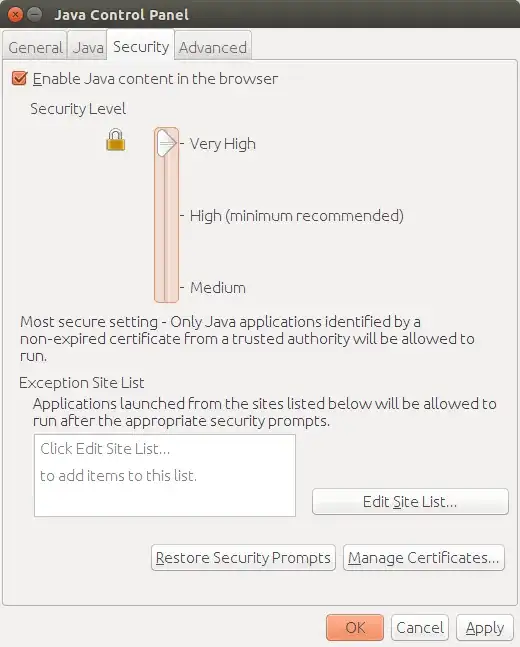Set slider to High (minimum recommended)

(x=296, y=215)
